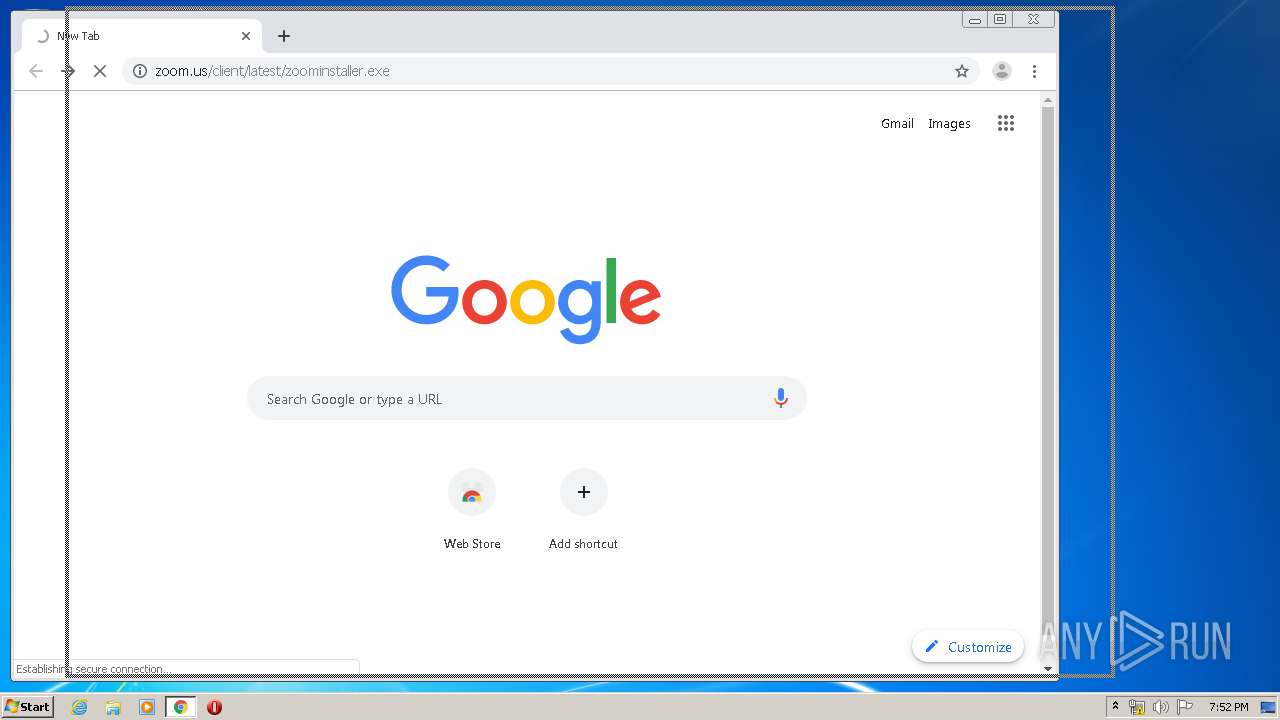
Task: Click the address bar showing zoom.us URL
Action: (x=550, y=71)
